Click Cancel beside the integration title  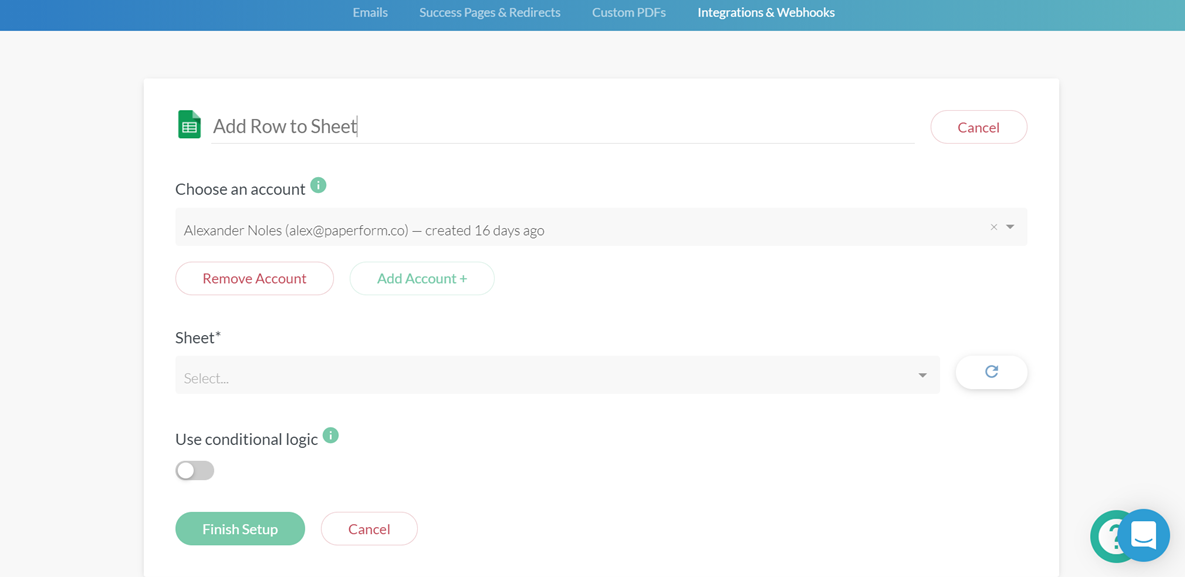[978, 127]
